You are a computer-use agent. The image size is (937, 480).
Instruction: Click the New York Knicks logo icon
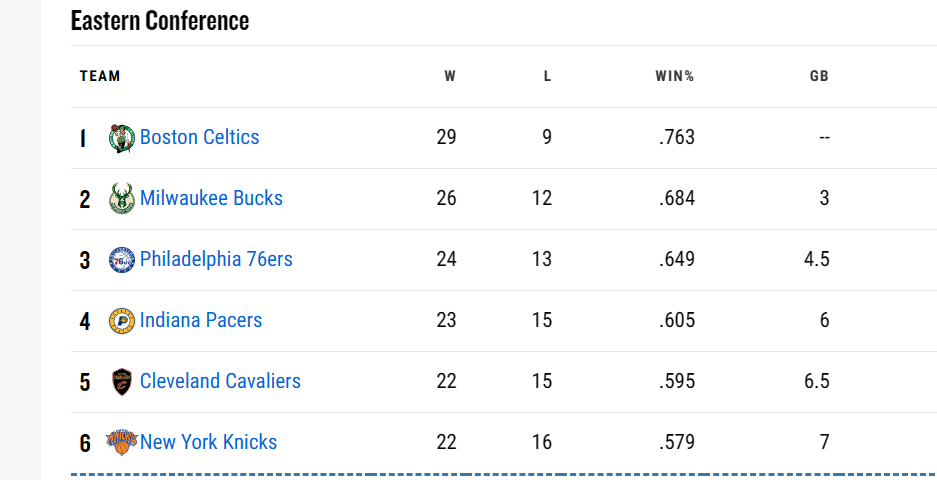click(122, 442)
